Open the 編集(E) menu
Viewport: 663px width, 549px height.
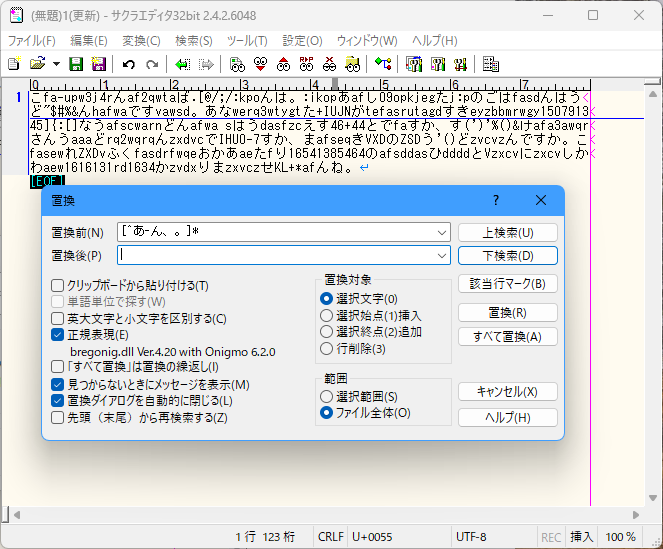[x=89, y=41]
